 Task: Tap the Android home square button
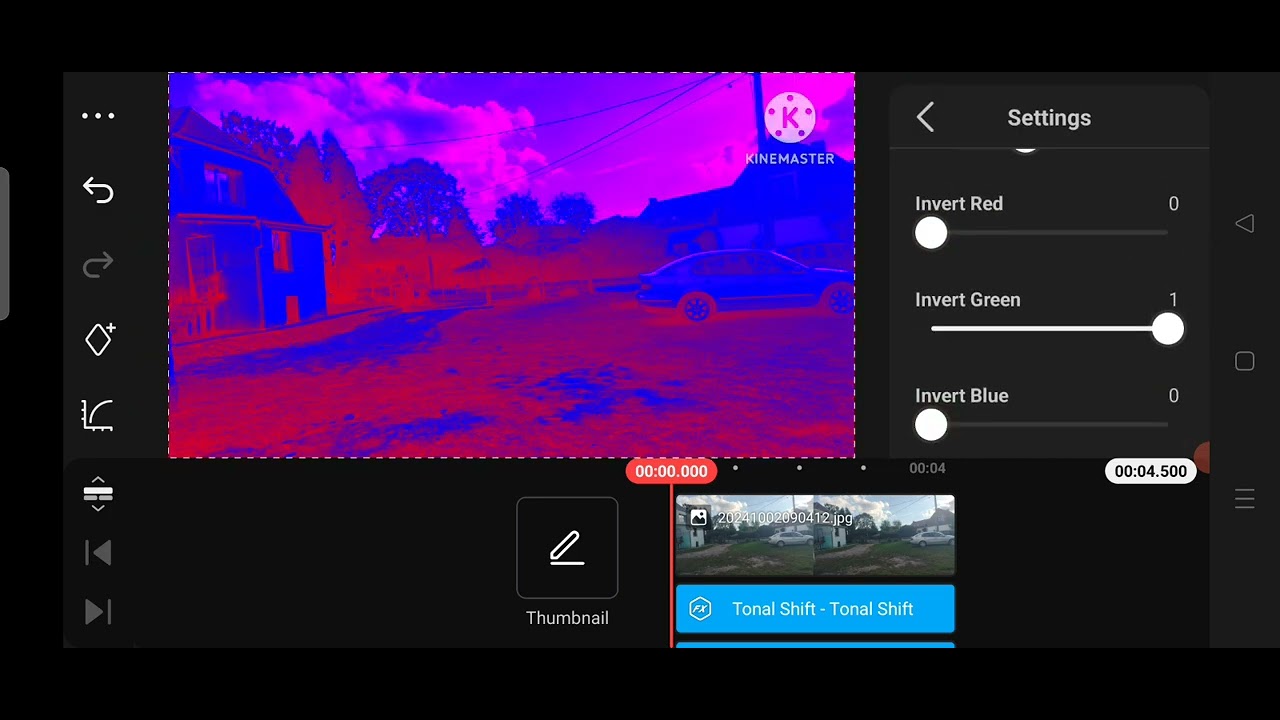point(1244,361)
